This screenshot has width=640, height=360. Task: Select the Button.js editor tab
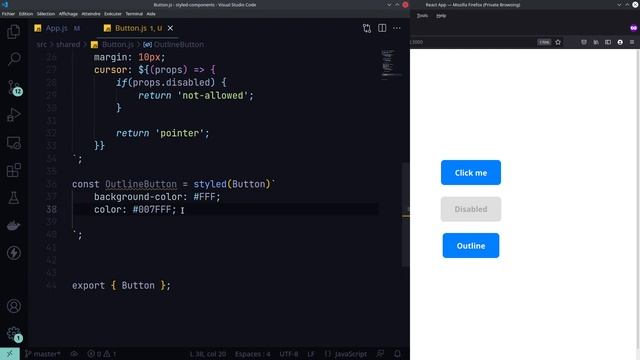tap(138, 28)
